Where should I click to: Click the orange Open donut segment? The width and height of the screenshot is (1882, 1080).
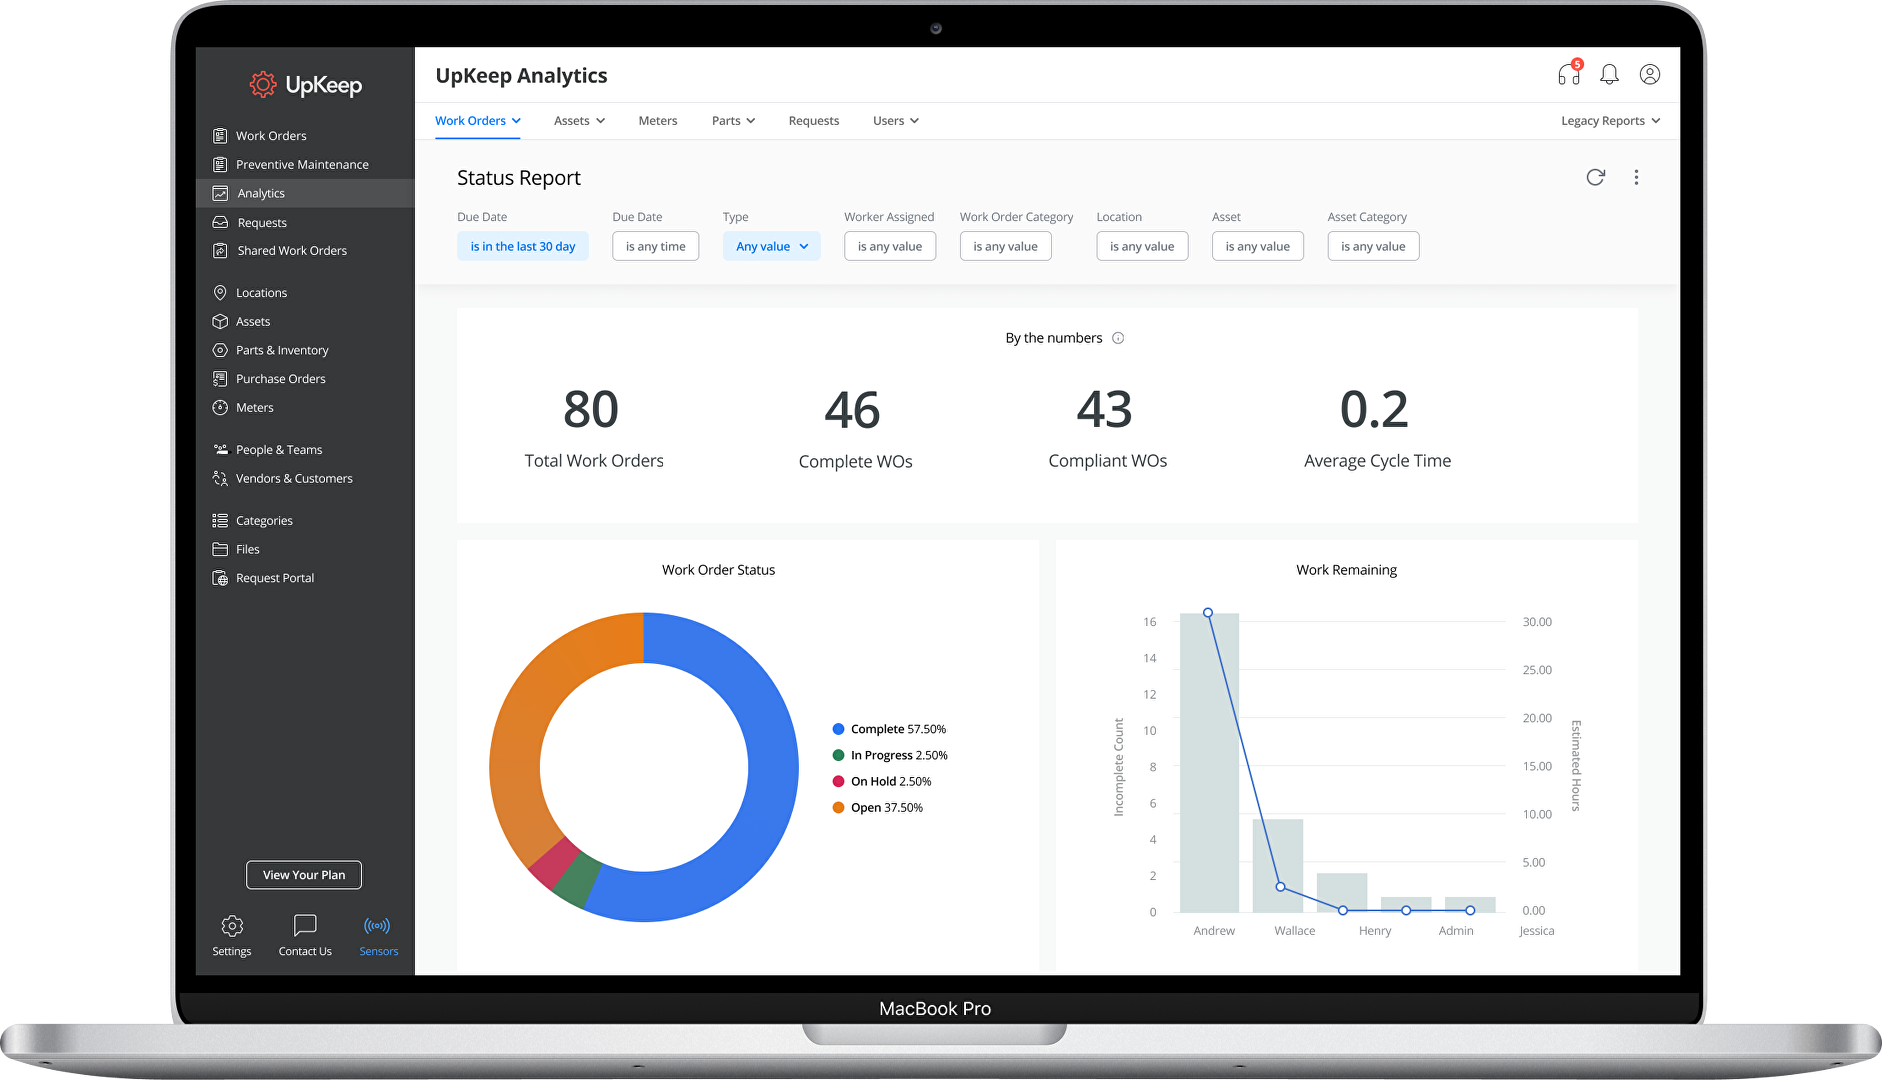[x=530, y=715]
